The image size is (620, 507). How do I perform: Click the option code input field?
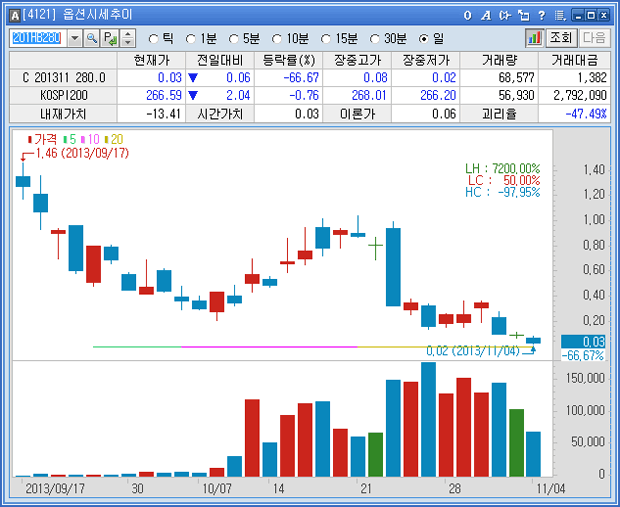coord(38,37)
